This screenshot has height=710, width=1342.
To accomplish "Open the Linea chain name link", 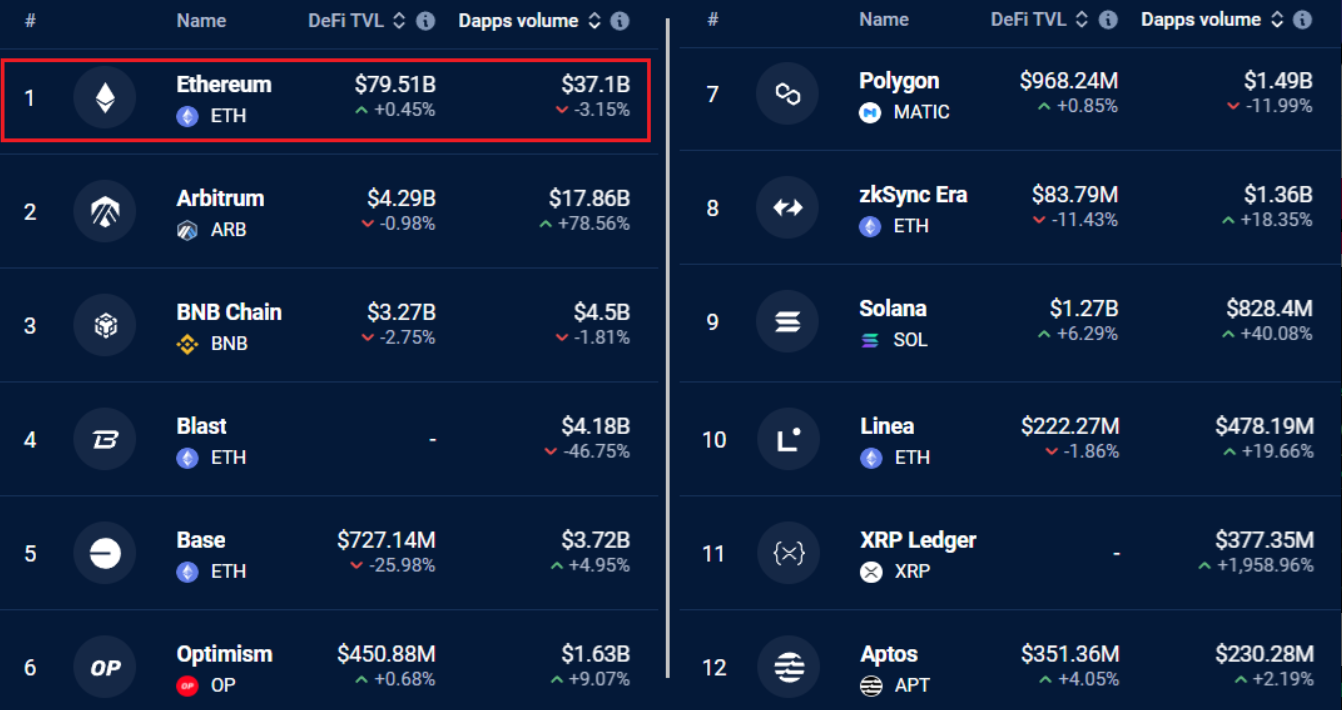I will [887, 426].
